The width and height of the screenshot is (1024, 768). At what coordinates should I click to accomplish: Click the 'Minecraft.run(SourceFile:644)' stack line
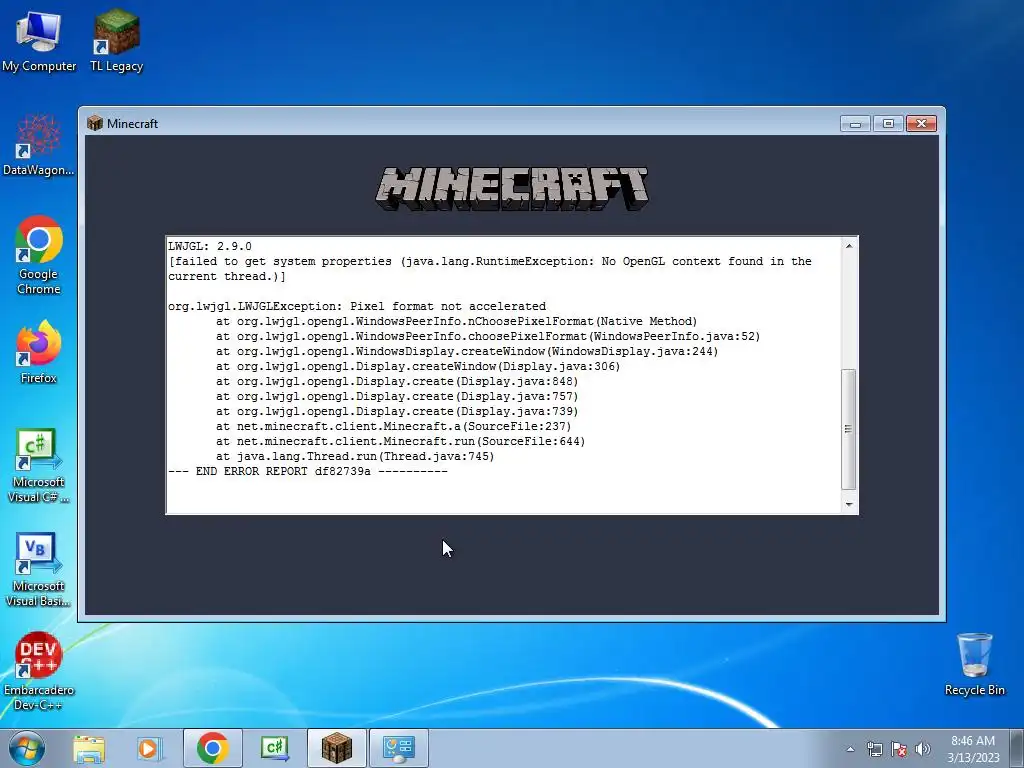pyautogui.click(x=400, y=441)
